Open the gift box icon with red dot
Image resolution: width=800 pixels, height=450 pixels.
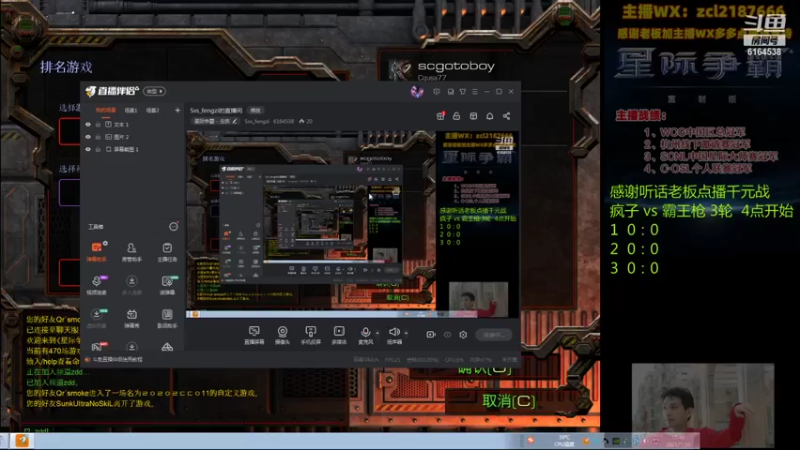point(440,116)
